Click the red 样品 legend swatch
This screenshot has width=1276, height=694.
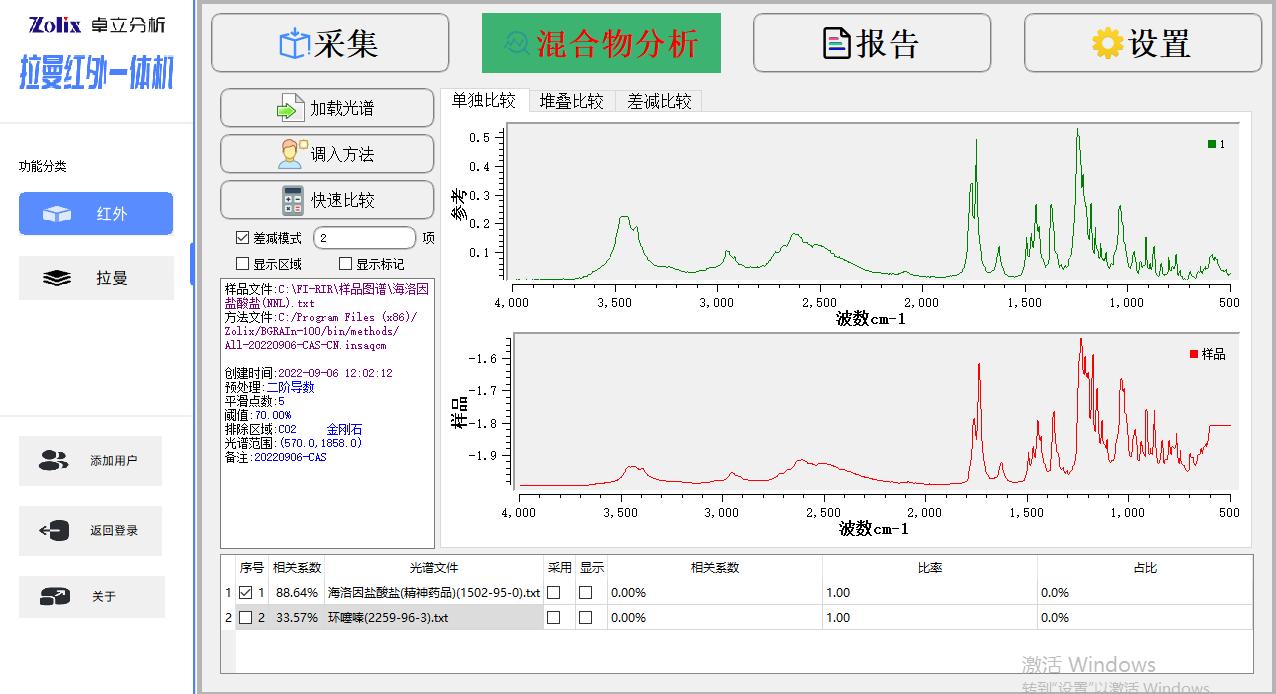click(1194, 354)
